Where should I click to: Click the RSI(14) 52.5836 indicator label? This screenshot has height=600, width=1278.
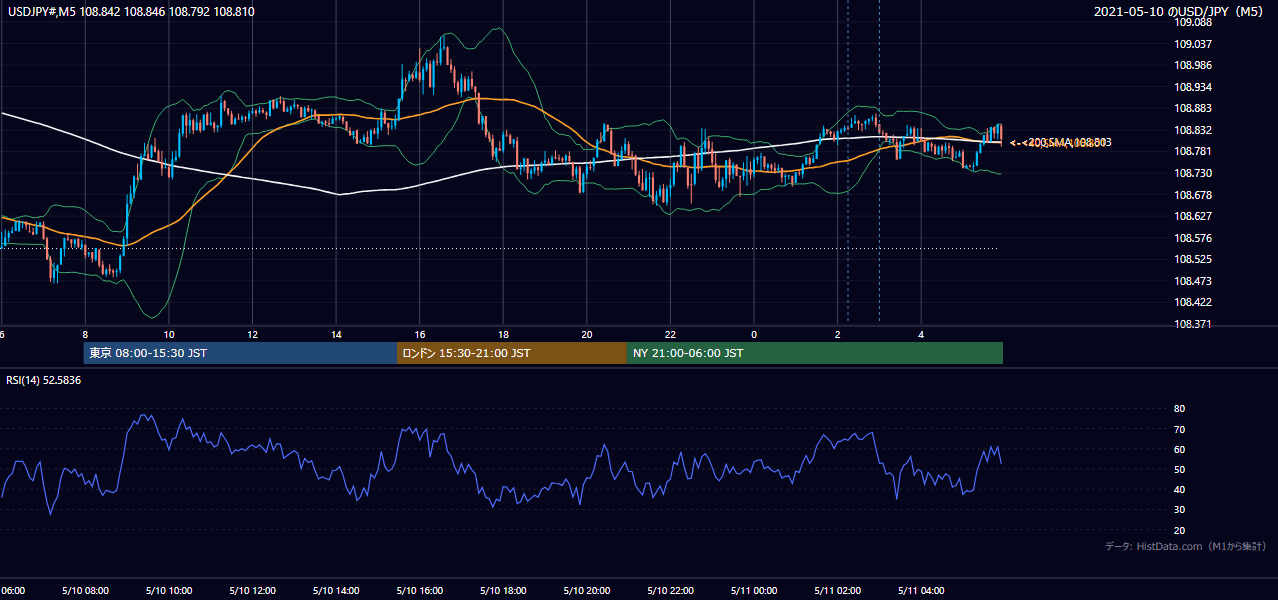[44, 380]
